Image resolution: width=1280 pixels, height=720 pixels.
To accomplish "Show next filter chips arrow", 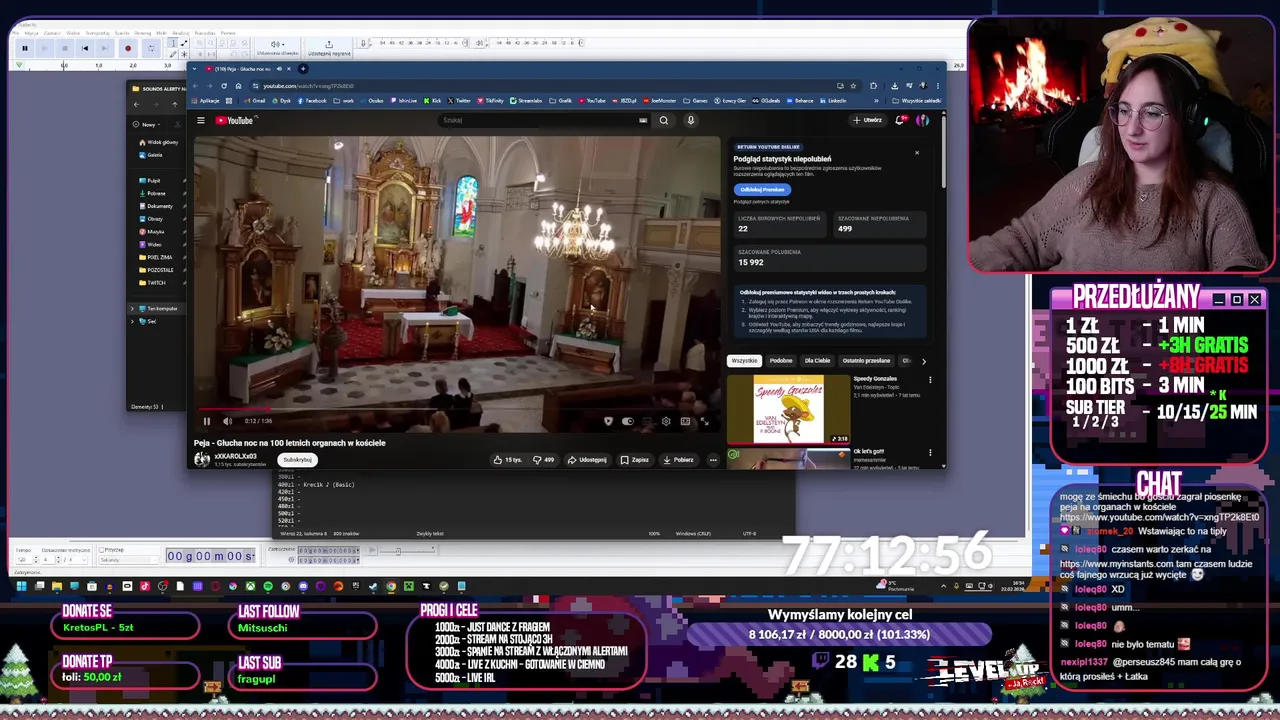I will point(923,361).
